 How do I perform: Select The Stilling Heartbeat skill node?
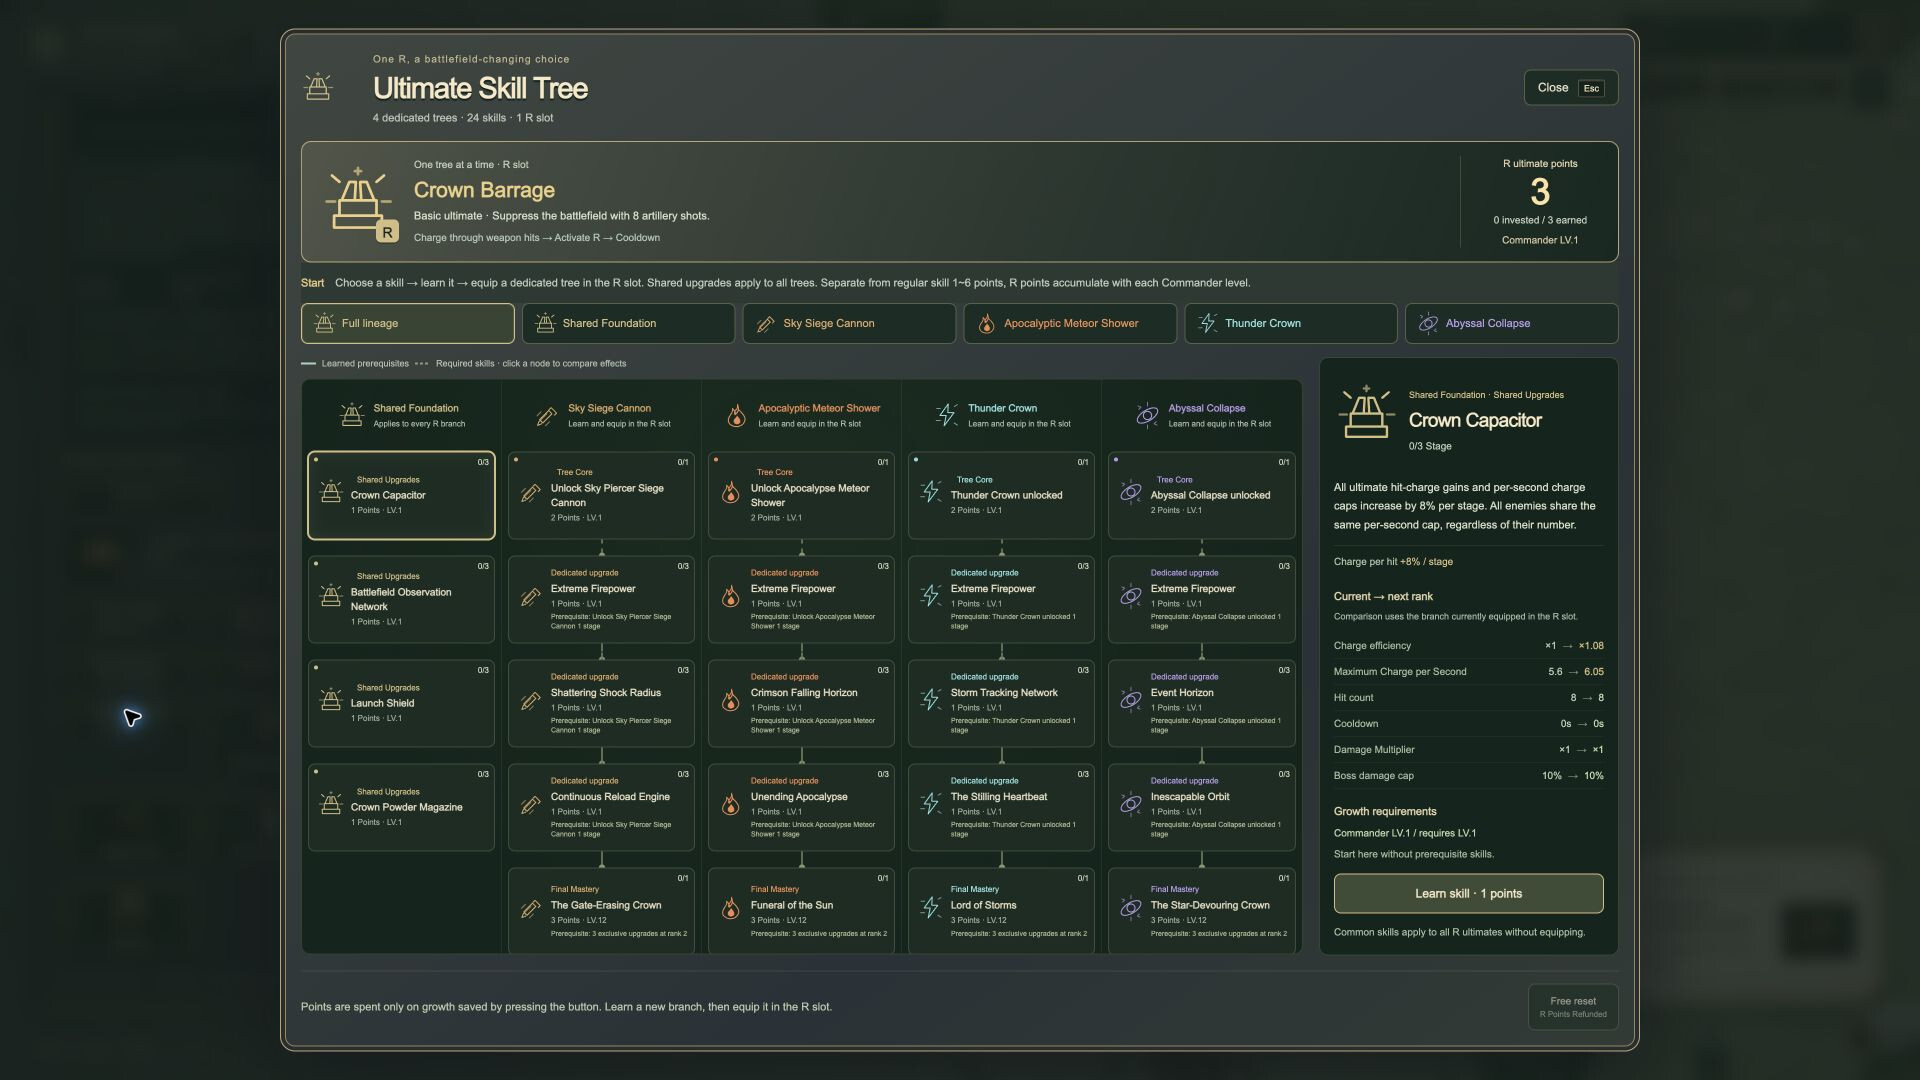click(x=1001, y=807)
